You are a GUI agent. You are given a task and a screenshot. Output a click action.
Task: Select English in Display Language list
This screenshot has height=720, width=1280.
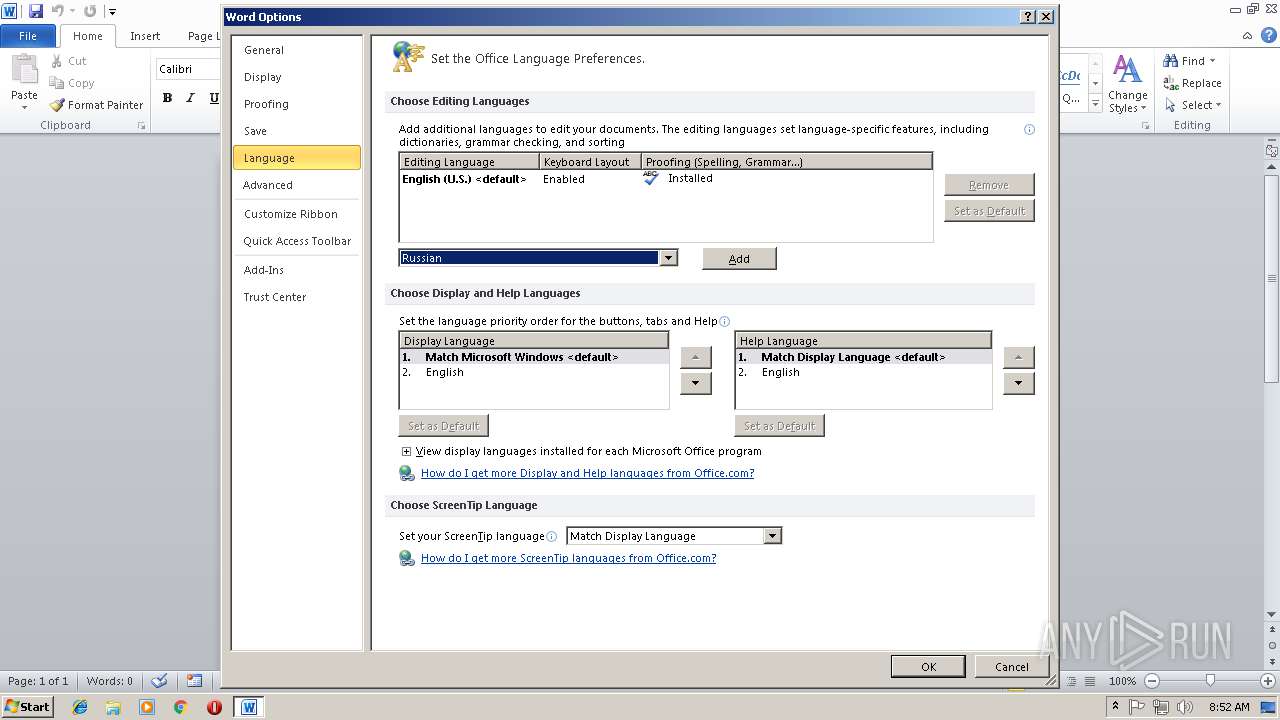[x=534, y=372]
